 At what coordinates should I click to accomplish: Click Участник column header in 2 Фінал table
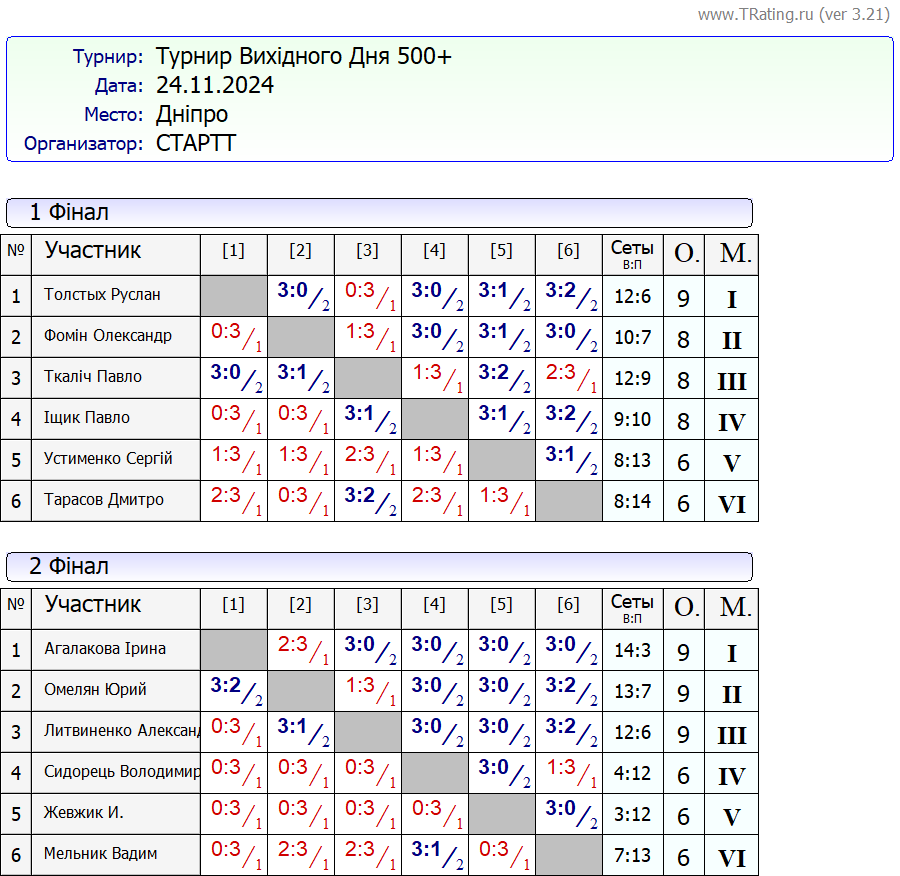tap(93, 604)
